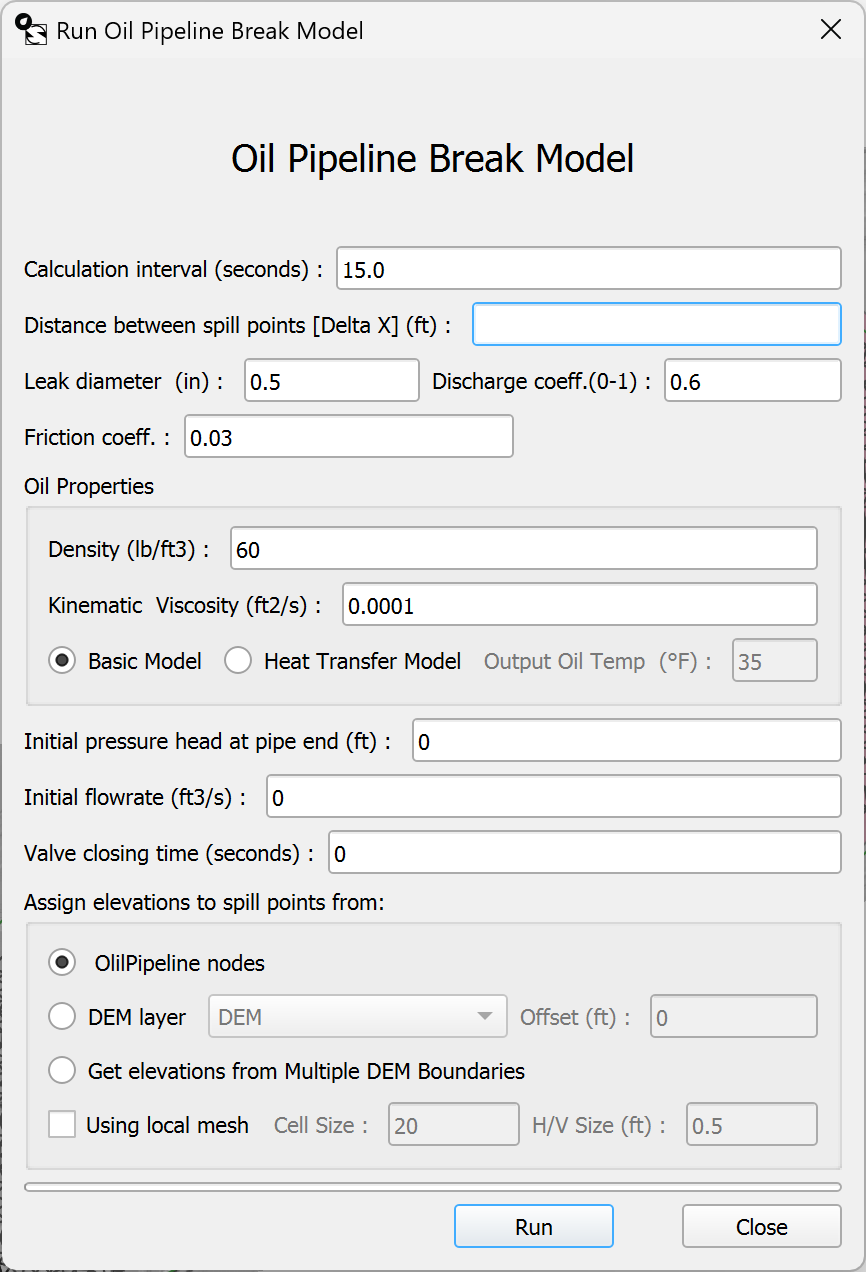This screenshot has height=1272, width=866.
Task: Click the Kinematic Viscosity input field
Action: point(579,605)
